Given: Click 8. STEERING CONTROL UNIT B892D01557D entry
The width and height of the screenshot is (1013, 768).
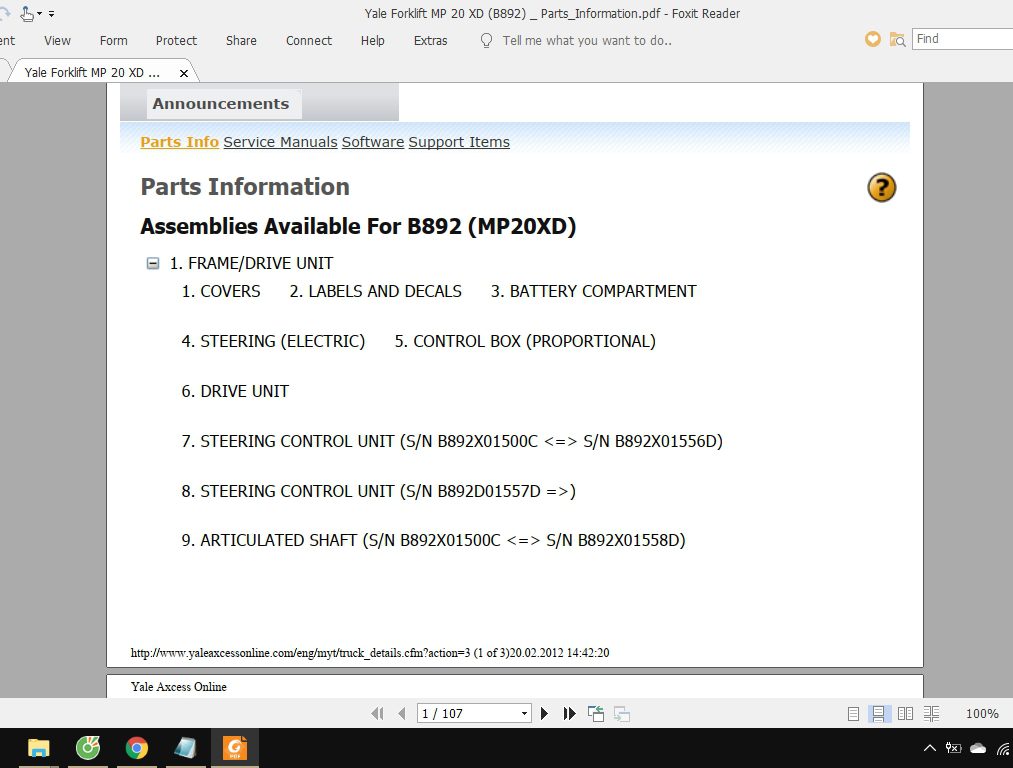Looking at the screenshot, I should pos(378,492).
